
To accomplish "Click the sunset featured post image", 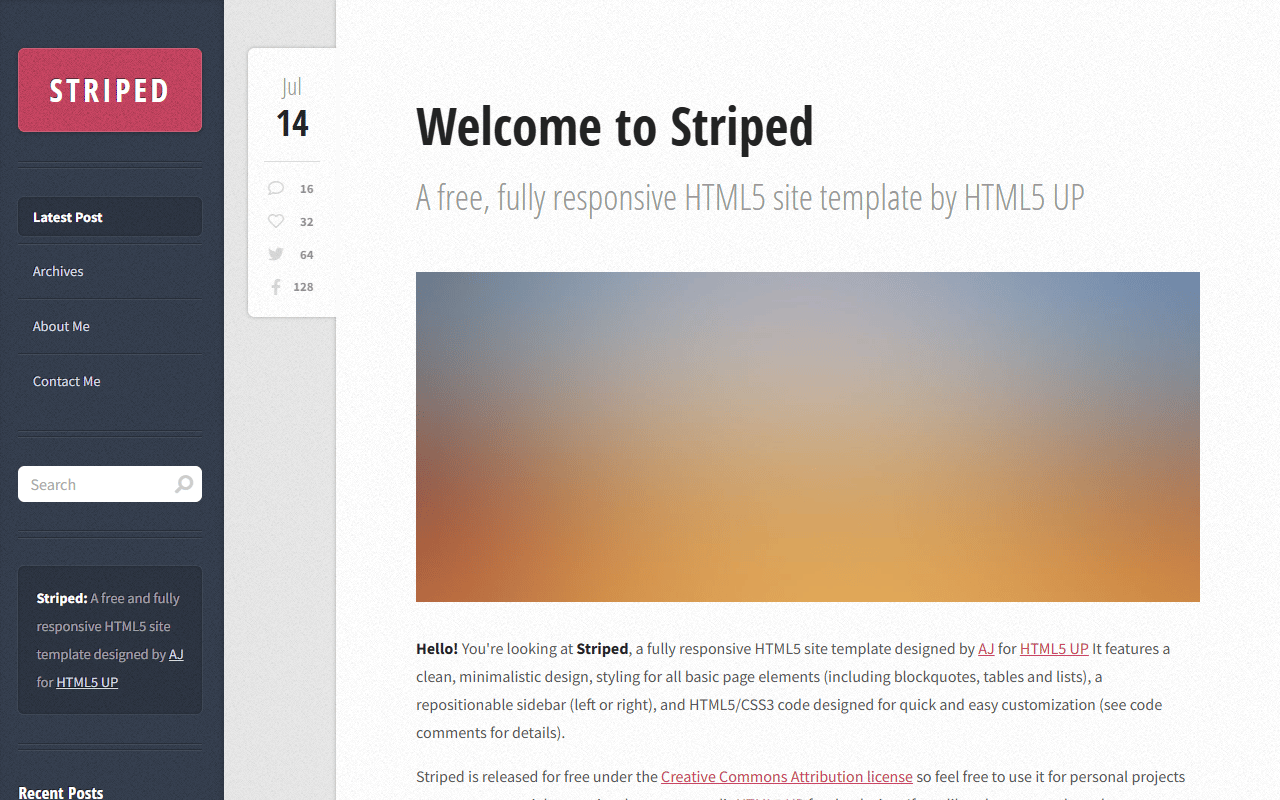I will [808, 437].
